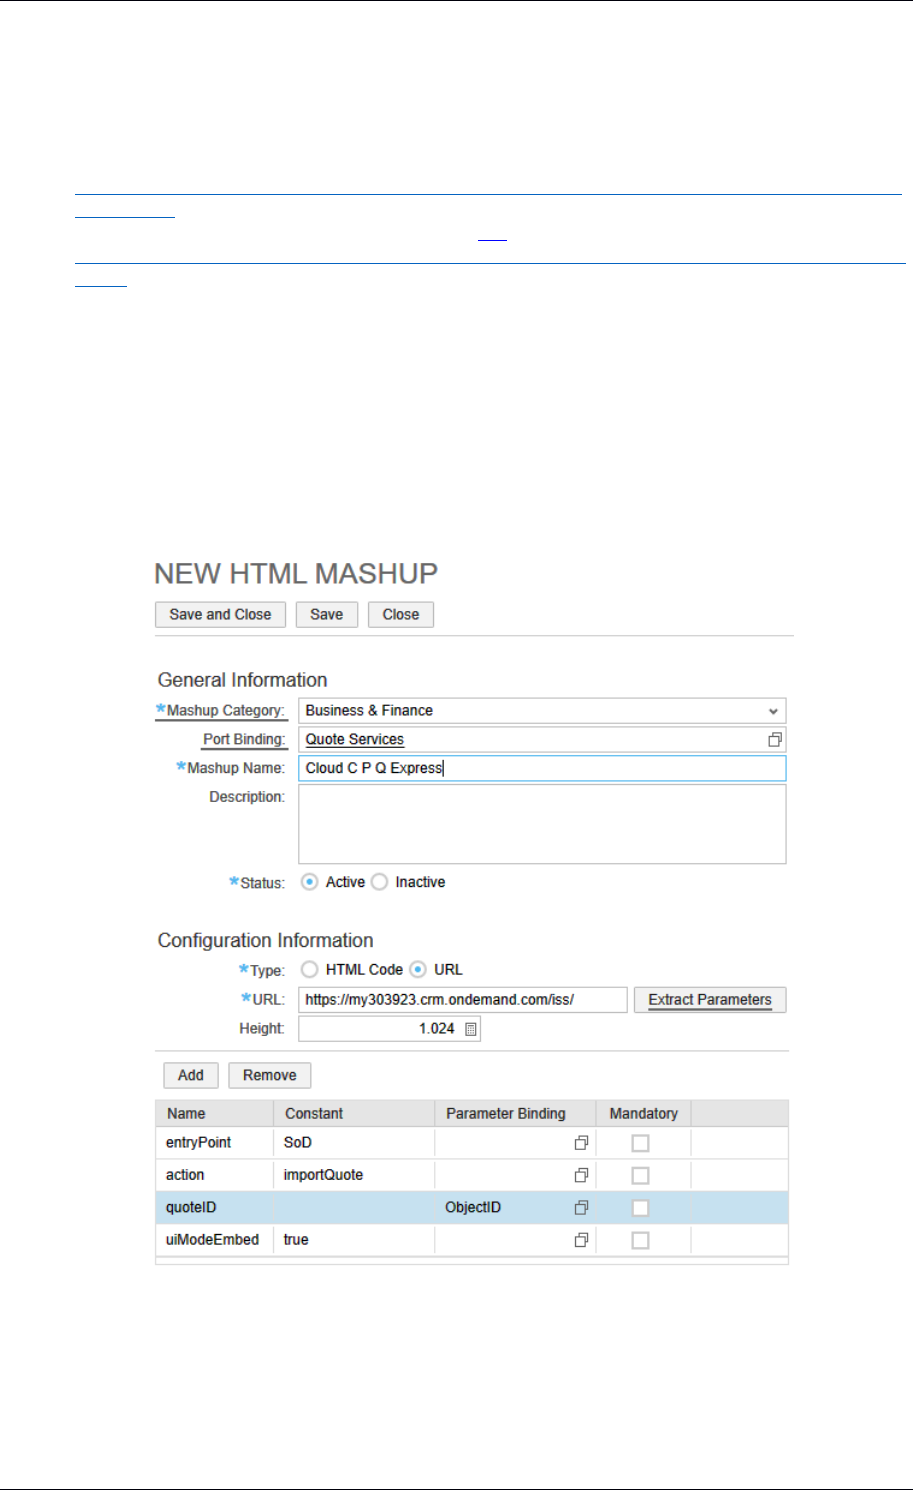Click the Quote Services port binding link
The image size is (913, 1490).
(x=354, y=739)
